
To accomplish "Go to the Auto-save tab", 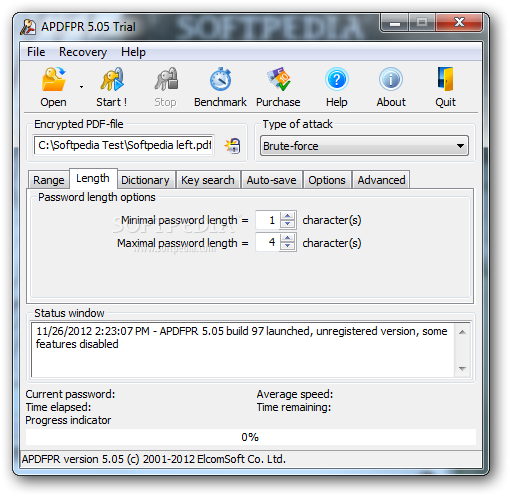I will 271,180.
